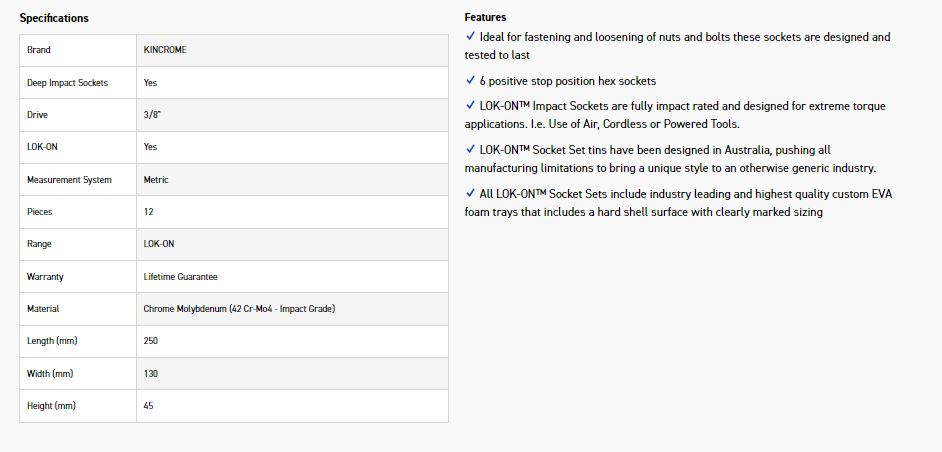Screen dimensions: 942x452
Task: Click the checkmark before 'LOK-ON Impact Sockets' feature
Action: 470,106
